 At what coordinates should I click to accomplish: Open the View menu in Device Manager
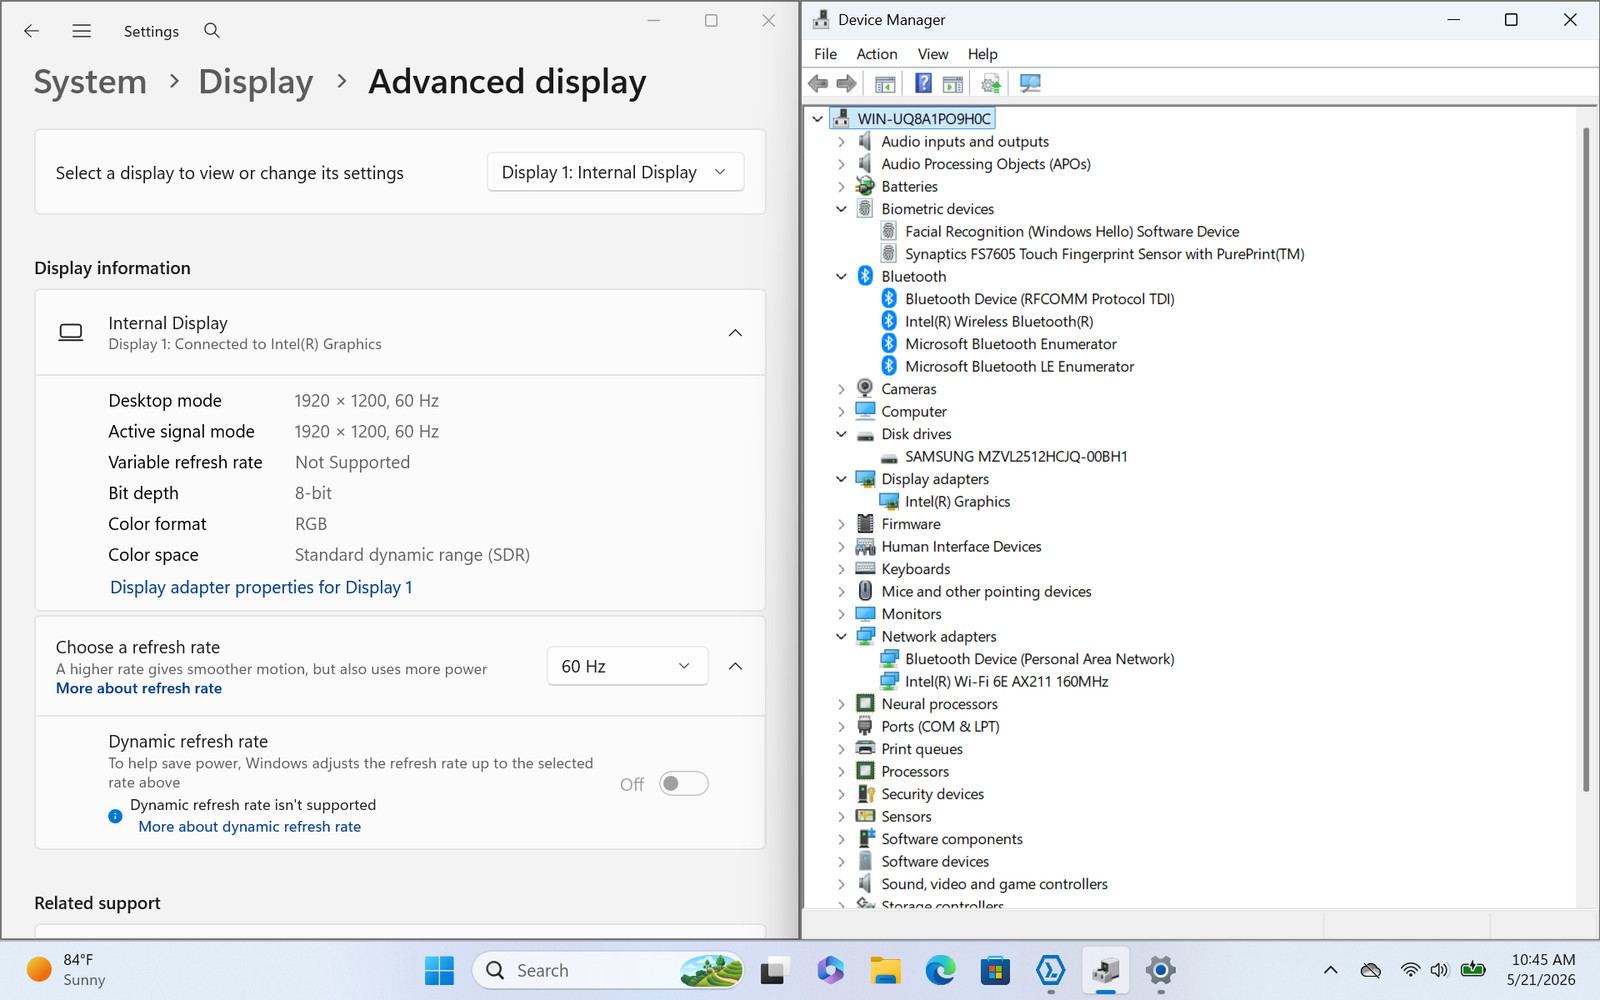point(933,54)
